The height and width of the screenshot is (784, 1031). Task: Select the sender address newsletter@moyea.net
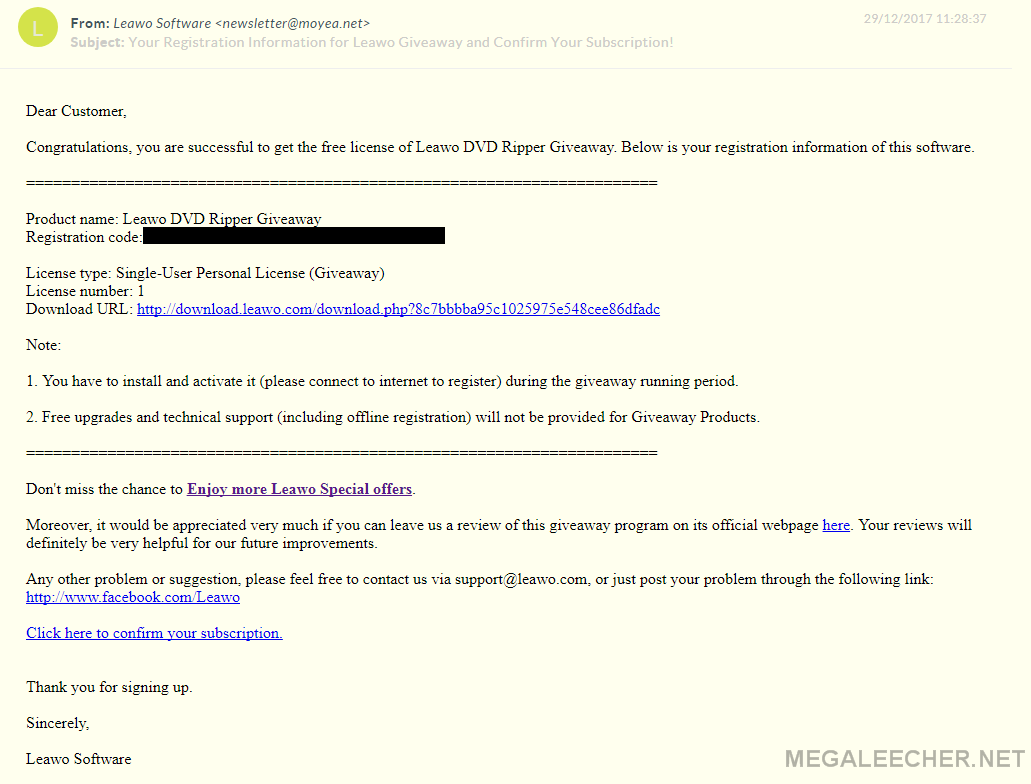(x=293, y=24)
